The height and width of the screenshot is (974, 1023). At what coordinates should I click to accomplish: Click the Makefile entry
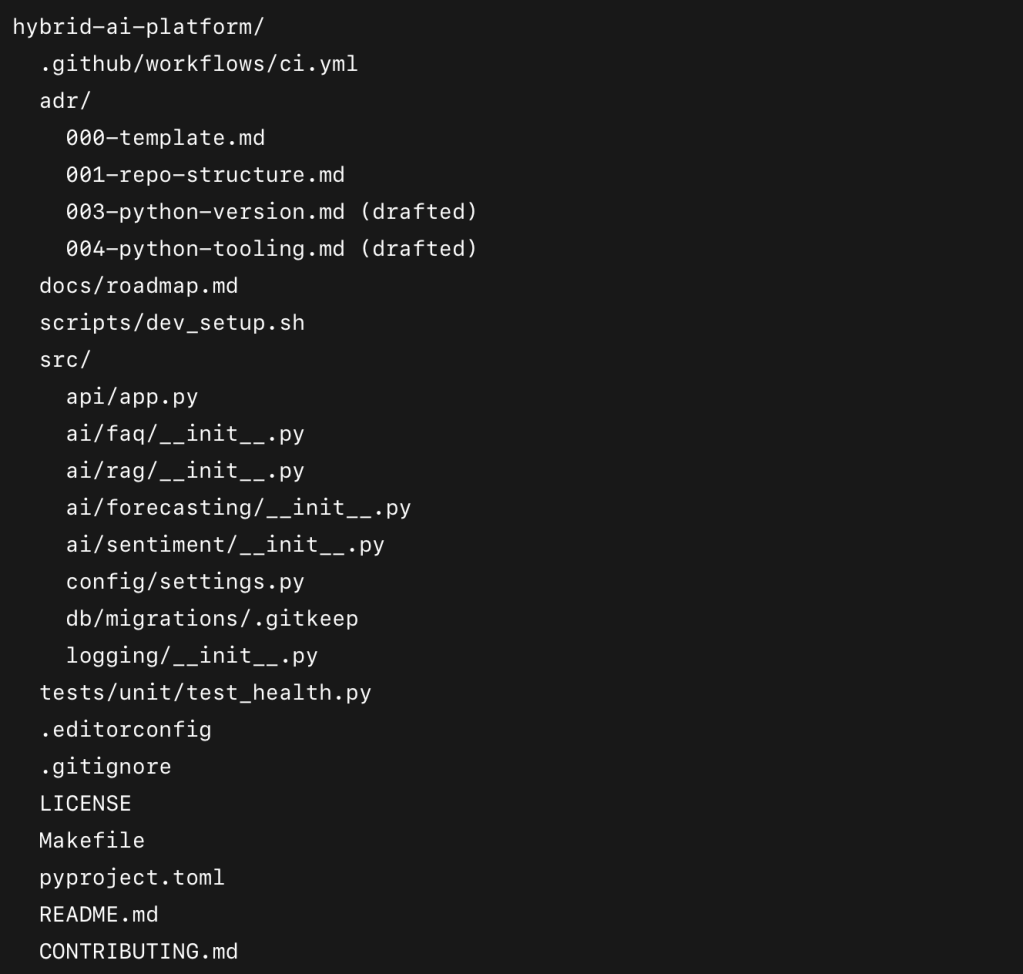[x=92, y=840]
